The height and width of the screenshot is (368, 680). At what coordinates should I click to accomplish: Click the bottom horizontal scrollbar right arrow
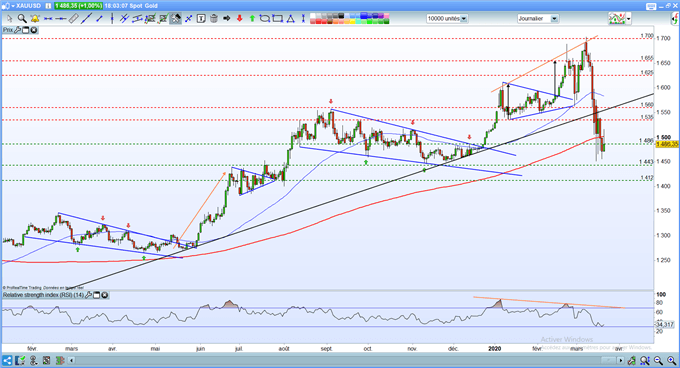click(621, 361)
